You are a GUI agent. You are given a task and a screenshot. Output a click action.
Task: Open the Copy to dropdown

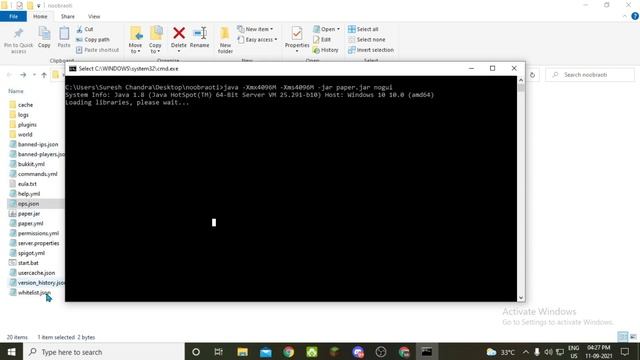[155, 40]
